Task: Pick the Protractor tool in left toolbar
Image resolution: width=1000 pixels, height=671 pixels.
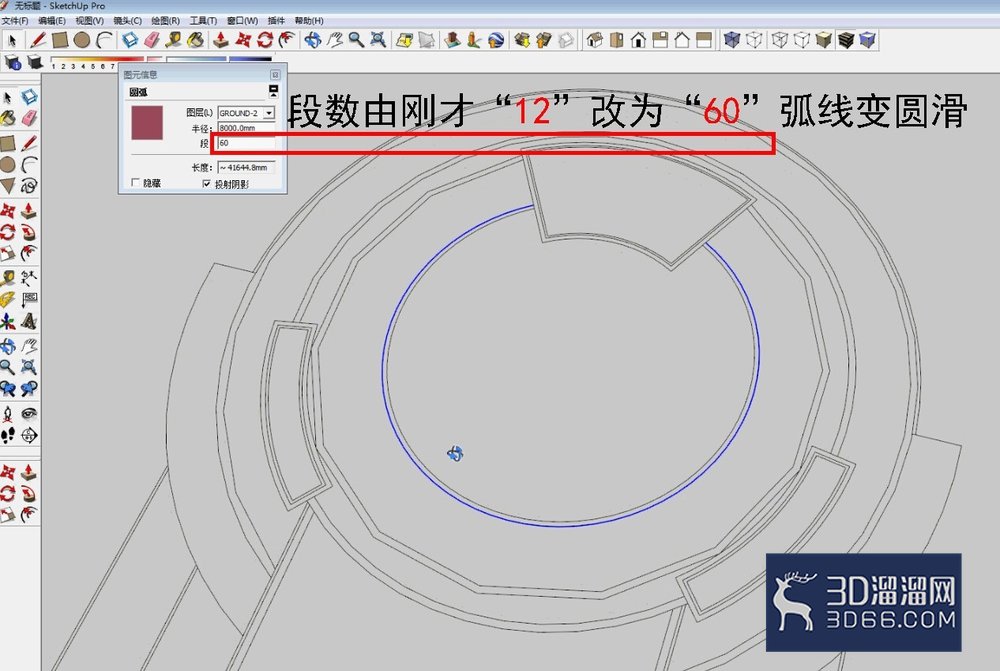Action: pos(8,299)
